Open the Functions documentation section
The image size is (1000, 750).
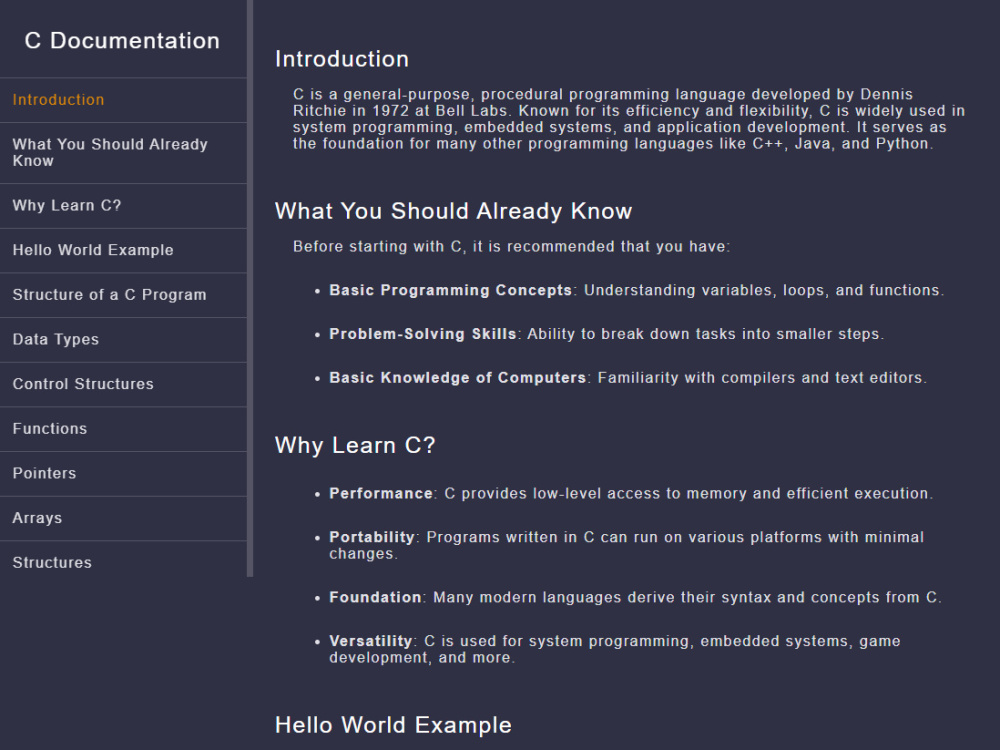pos(49,429)
